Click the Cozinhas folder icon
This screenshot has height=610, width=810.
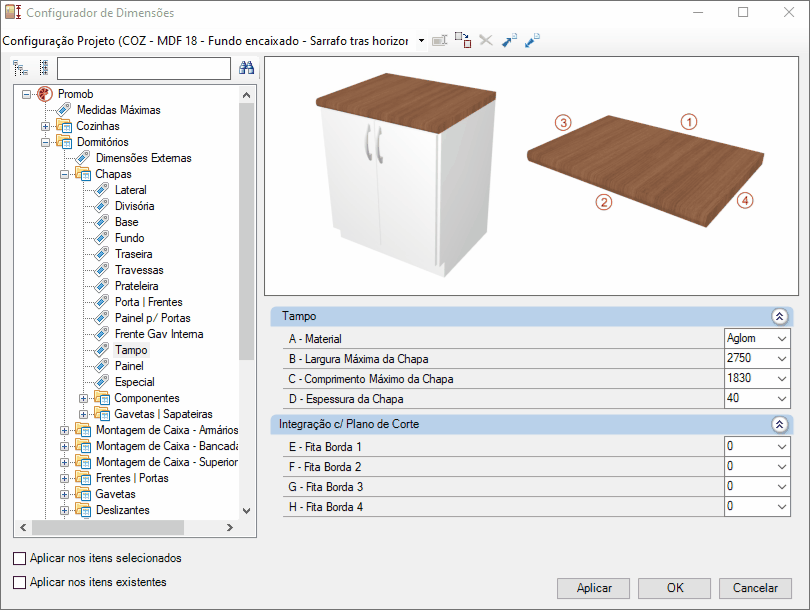64,126
